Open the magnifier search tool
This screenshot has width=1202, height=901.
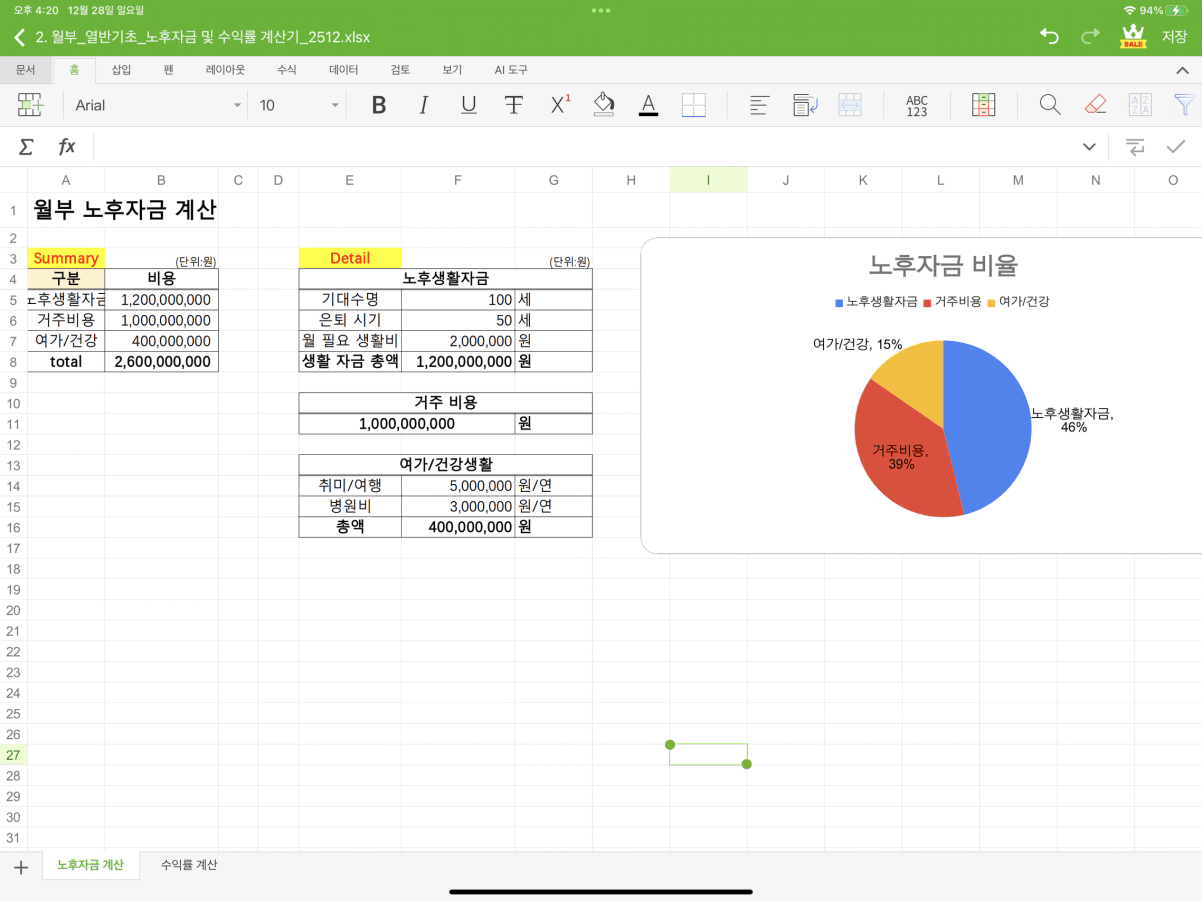coord(1049,105)
